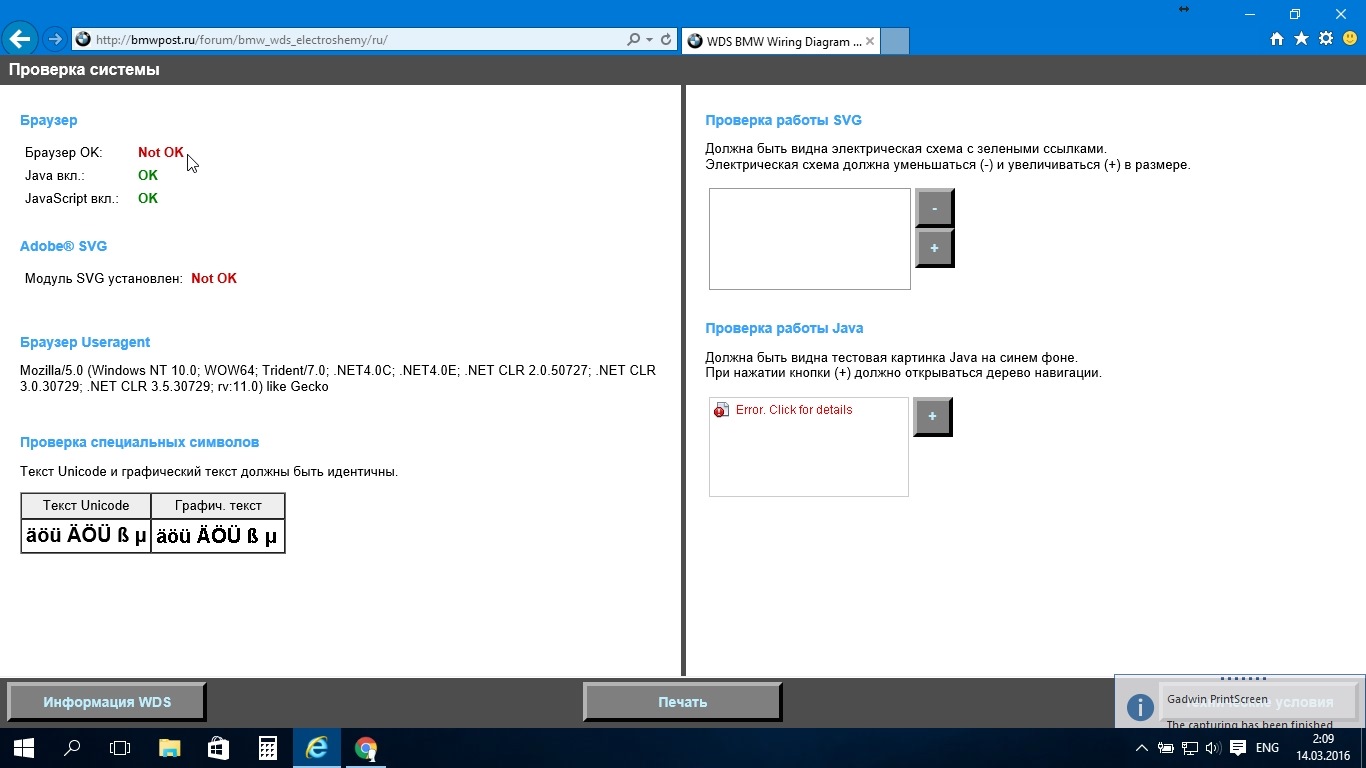Viewport: 1366px width, 768px height.
Task: Open Action Center notifications icon
Action: coord(1237,748)
